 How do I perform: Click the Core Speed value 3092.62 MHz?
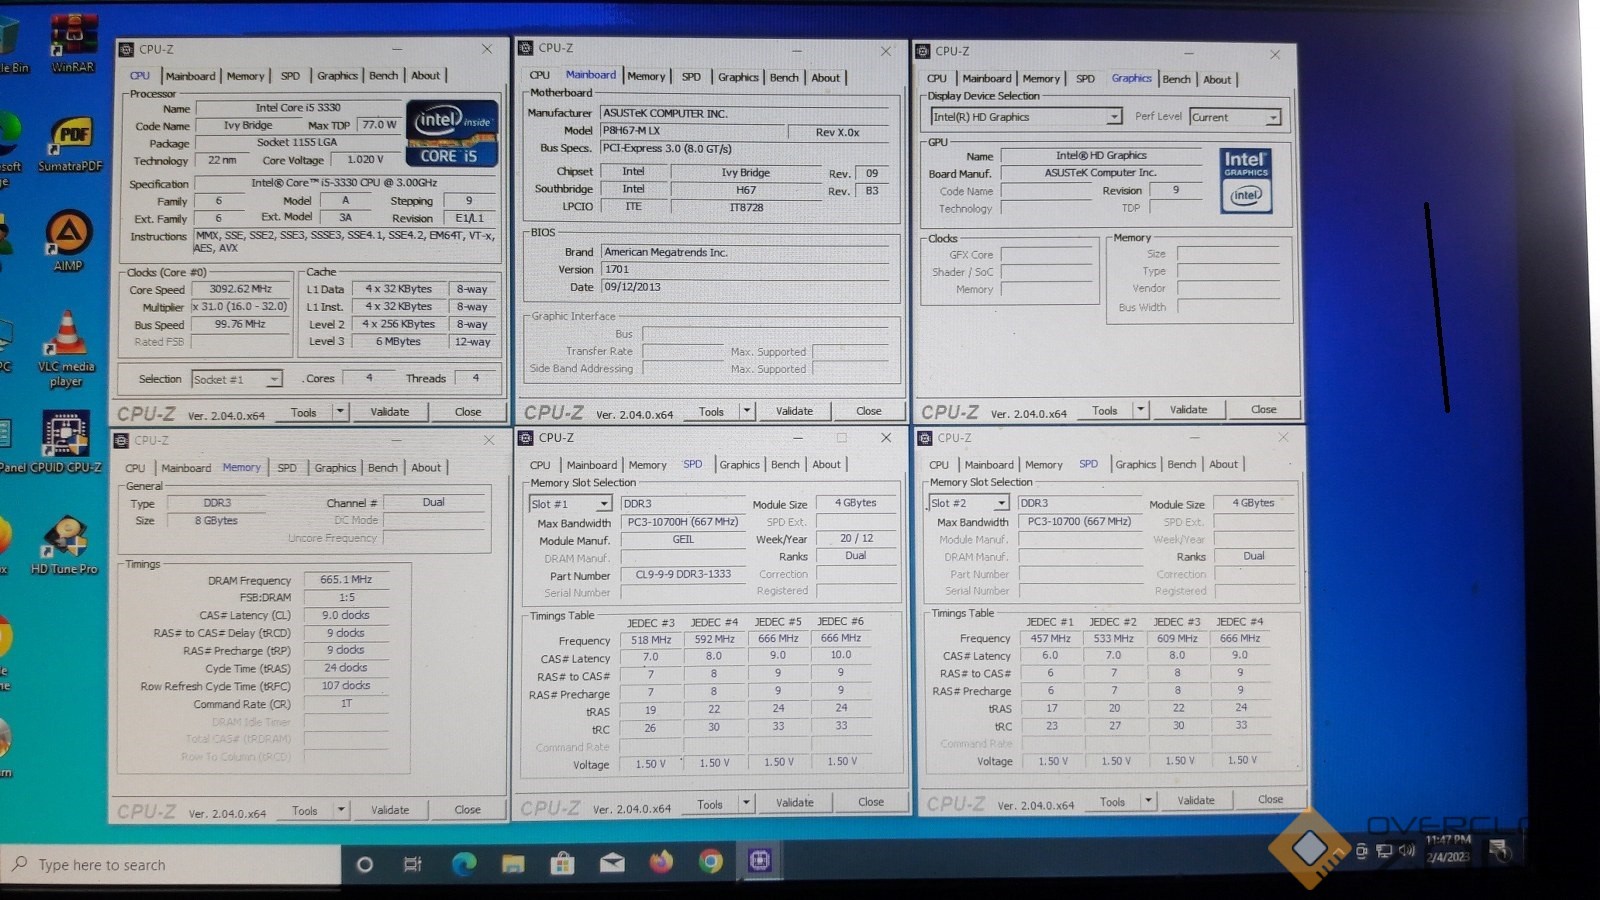tap(240, 289)
